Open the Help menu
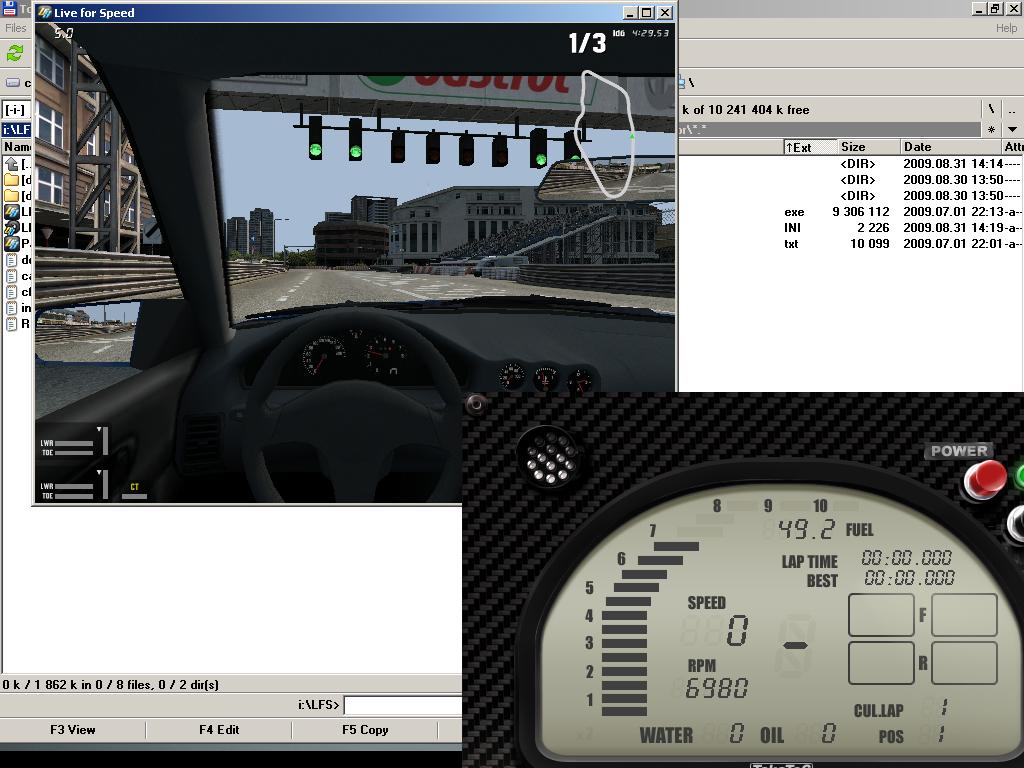1024x768 pixels. click(x=1006, y=28)
